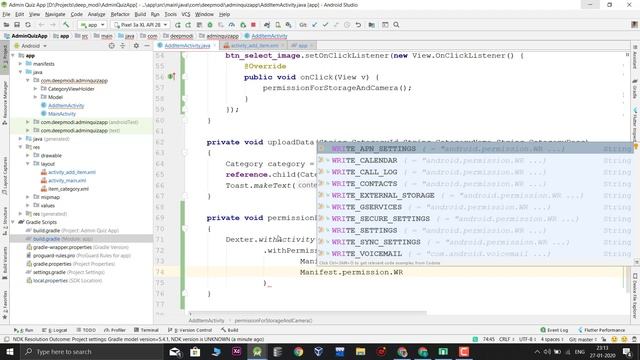Viewport: 640px width, 360px height.
Task: Open the VCS menu
Action: (186, 14)
